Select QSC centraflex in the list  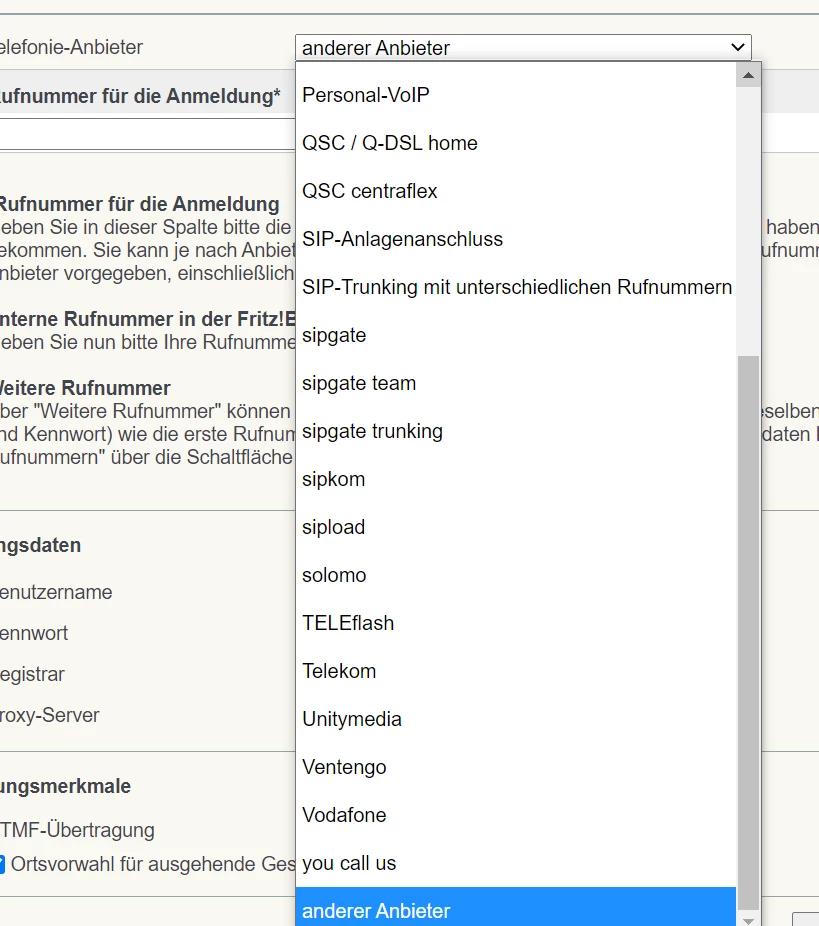pyautogui.click(x=516, y=191)
